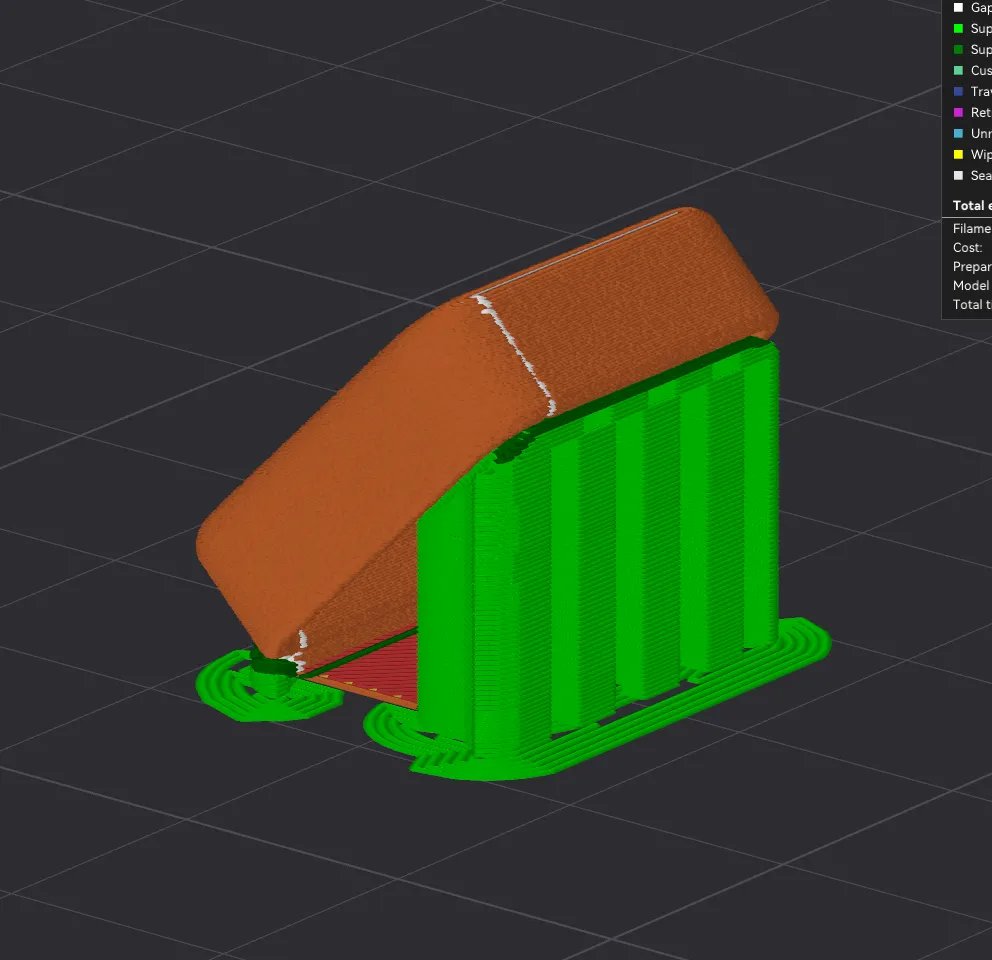Select the Cost row in the estimation panel
The image size is (992, 960).
pos(968,247)
